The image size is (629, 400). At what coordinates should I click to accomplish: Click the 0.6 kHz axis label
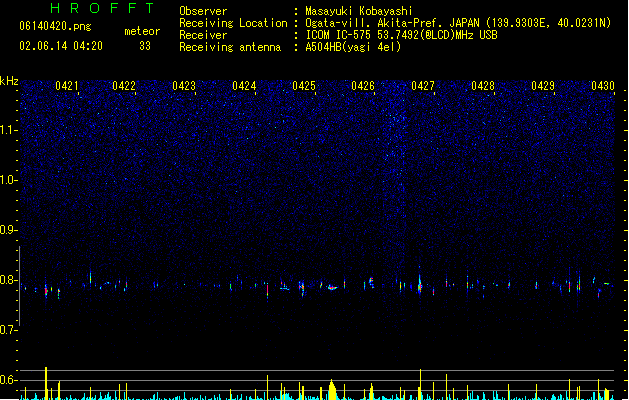pos(9,380)
